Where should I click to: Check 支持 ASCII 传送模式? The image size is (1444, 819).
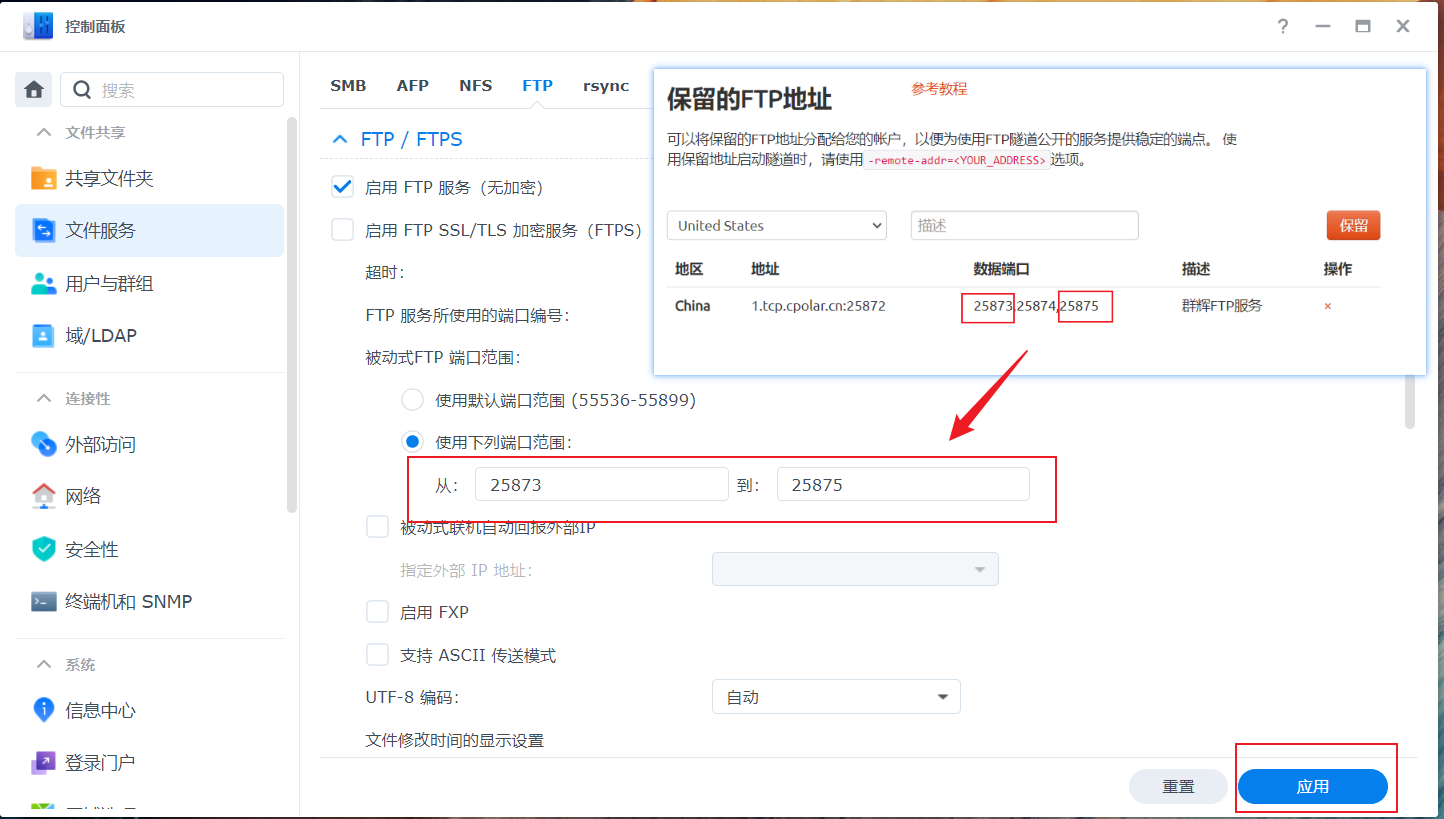coord(377,655)
